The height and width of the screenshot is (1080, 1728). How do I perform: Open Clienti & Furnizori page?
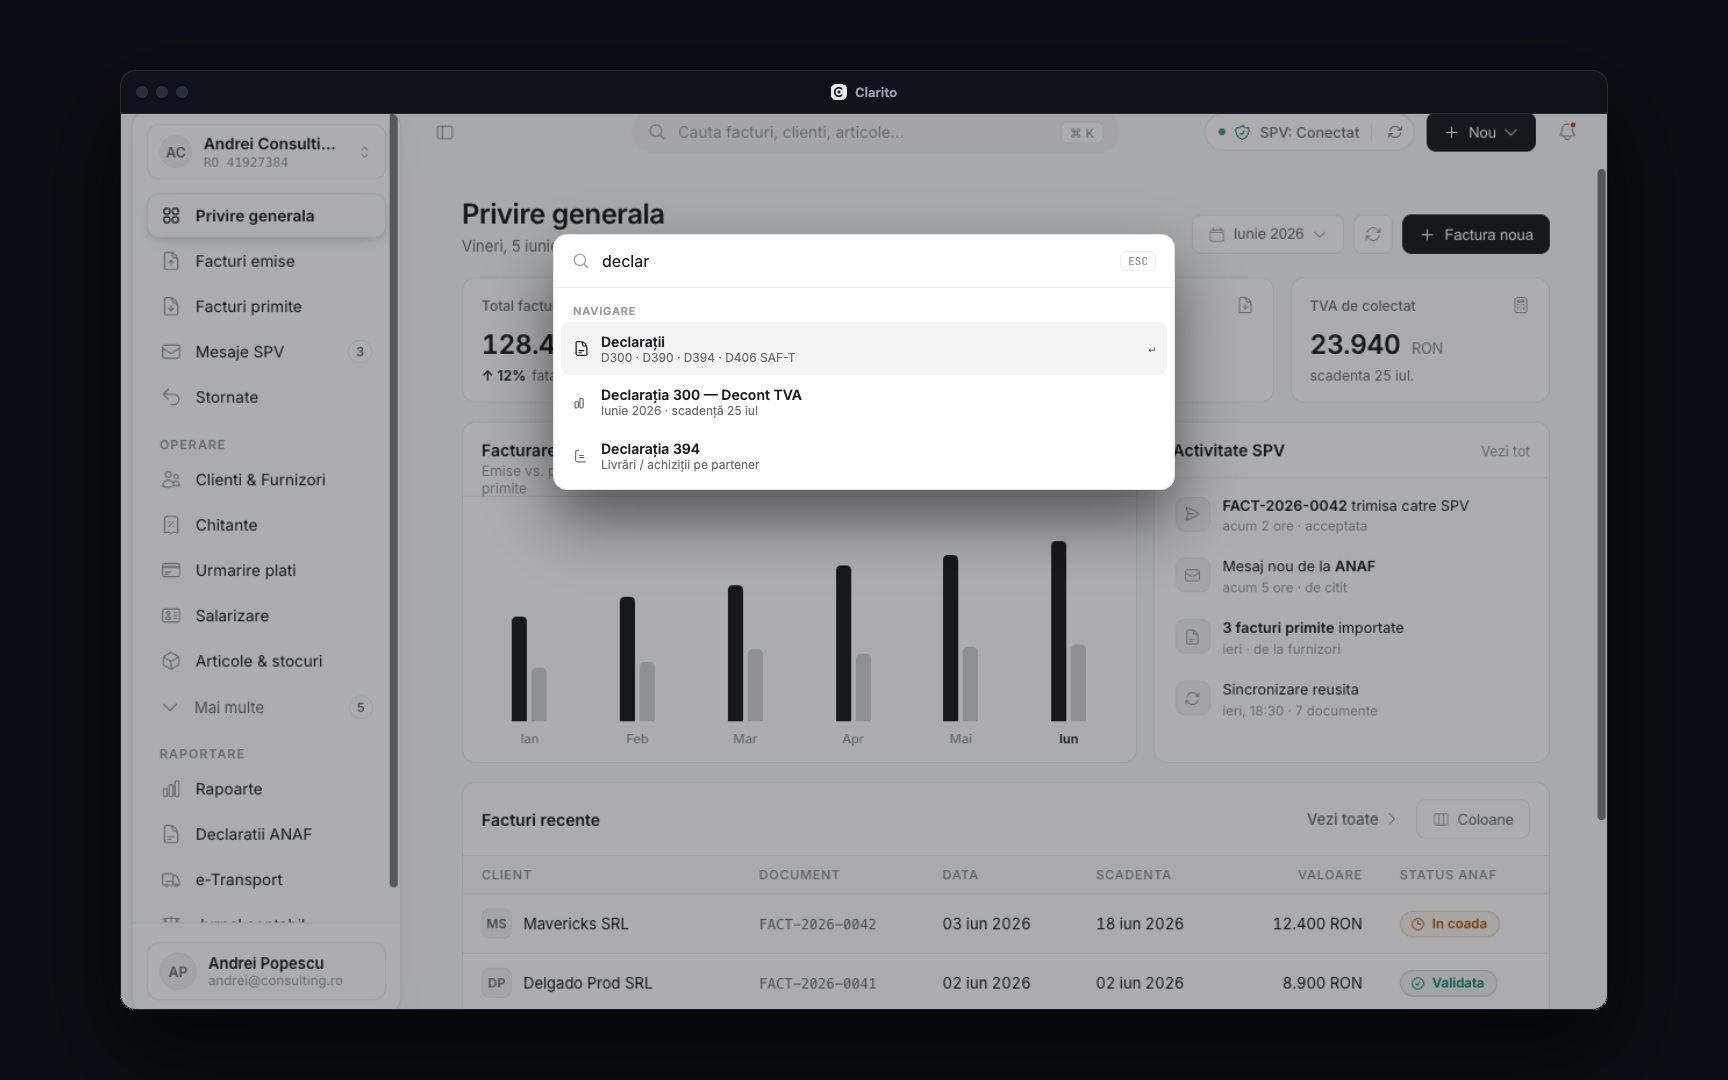266,480
